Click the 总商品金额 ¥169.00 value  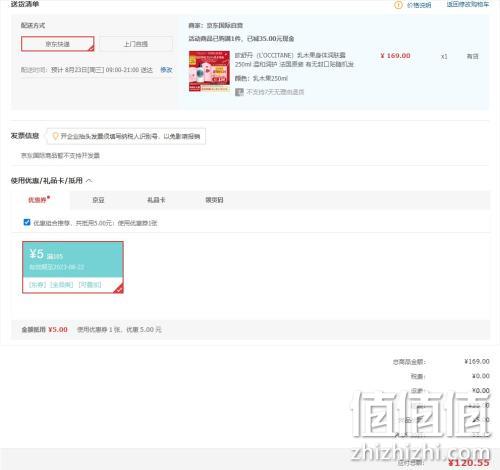click(477, 361)
